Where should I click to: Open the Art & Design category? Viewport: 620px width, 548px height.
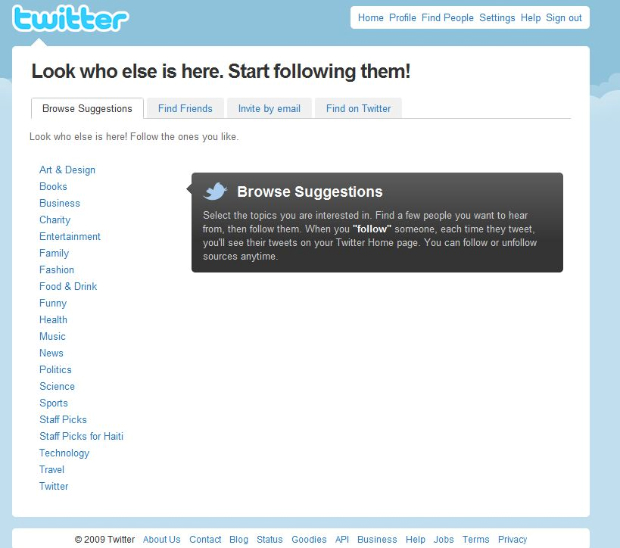(x=67, y=170)
